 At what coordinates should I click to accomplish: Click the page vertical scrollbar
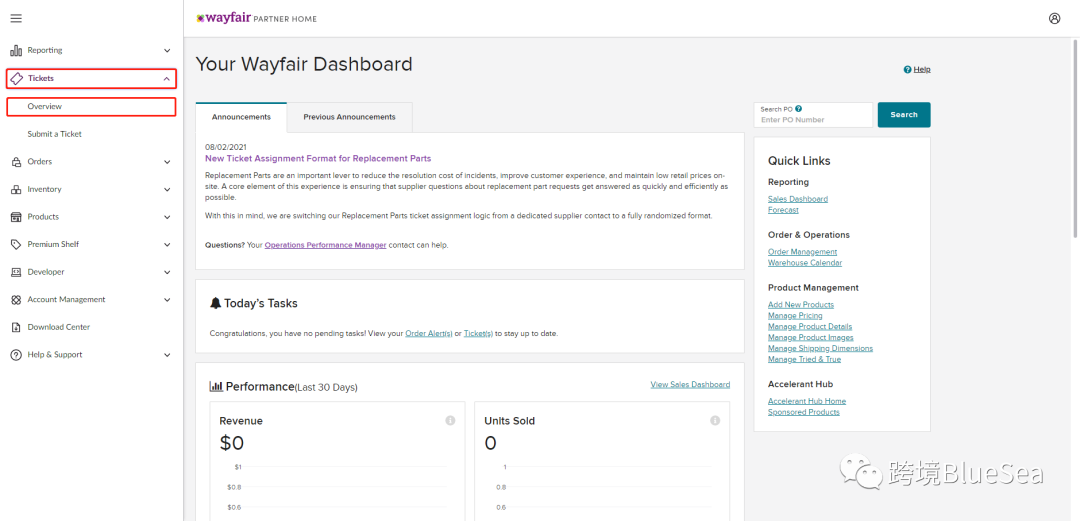1075,138
